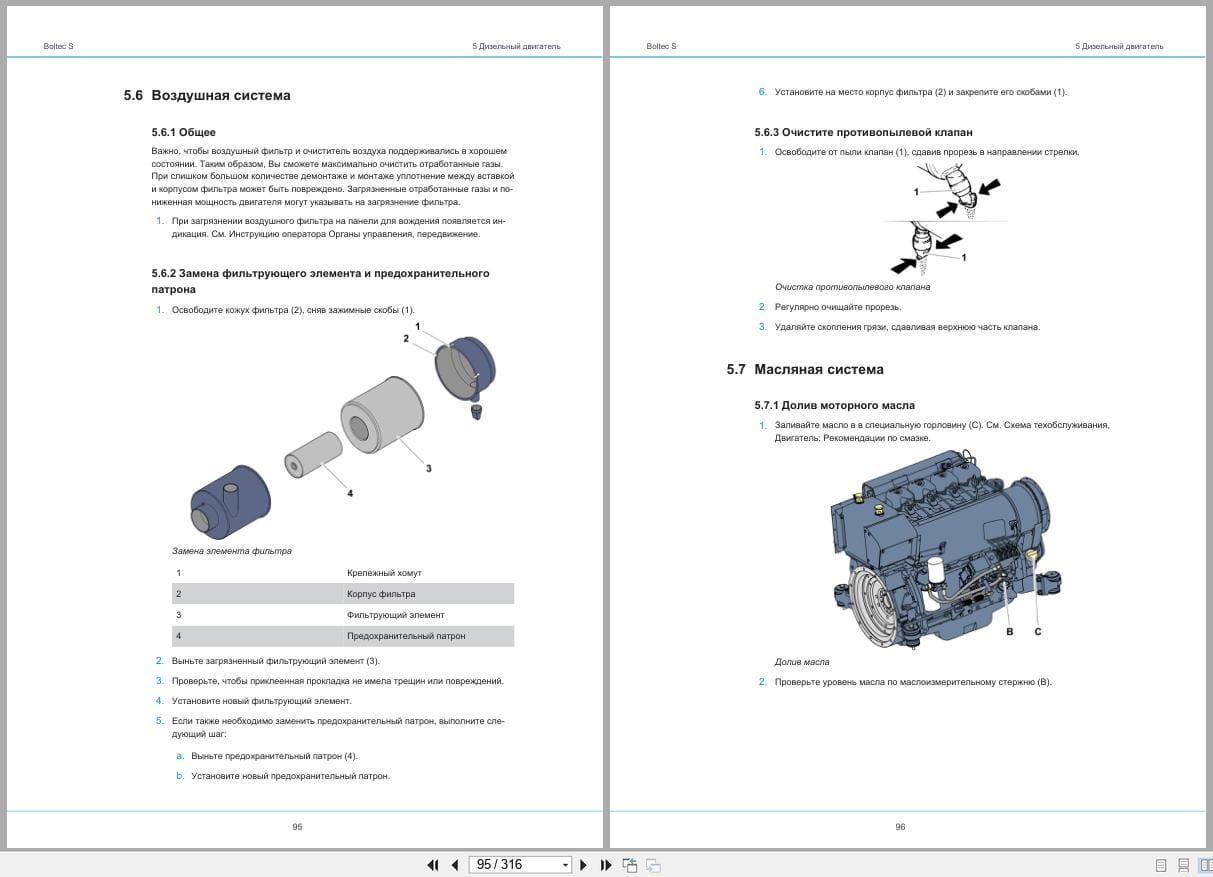Screen dimensions: 1213x877
Task: Click the previous view history icon
Action: click(x=629, y=864)
